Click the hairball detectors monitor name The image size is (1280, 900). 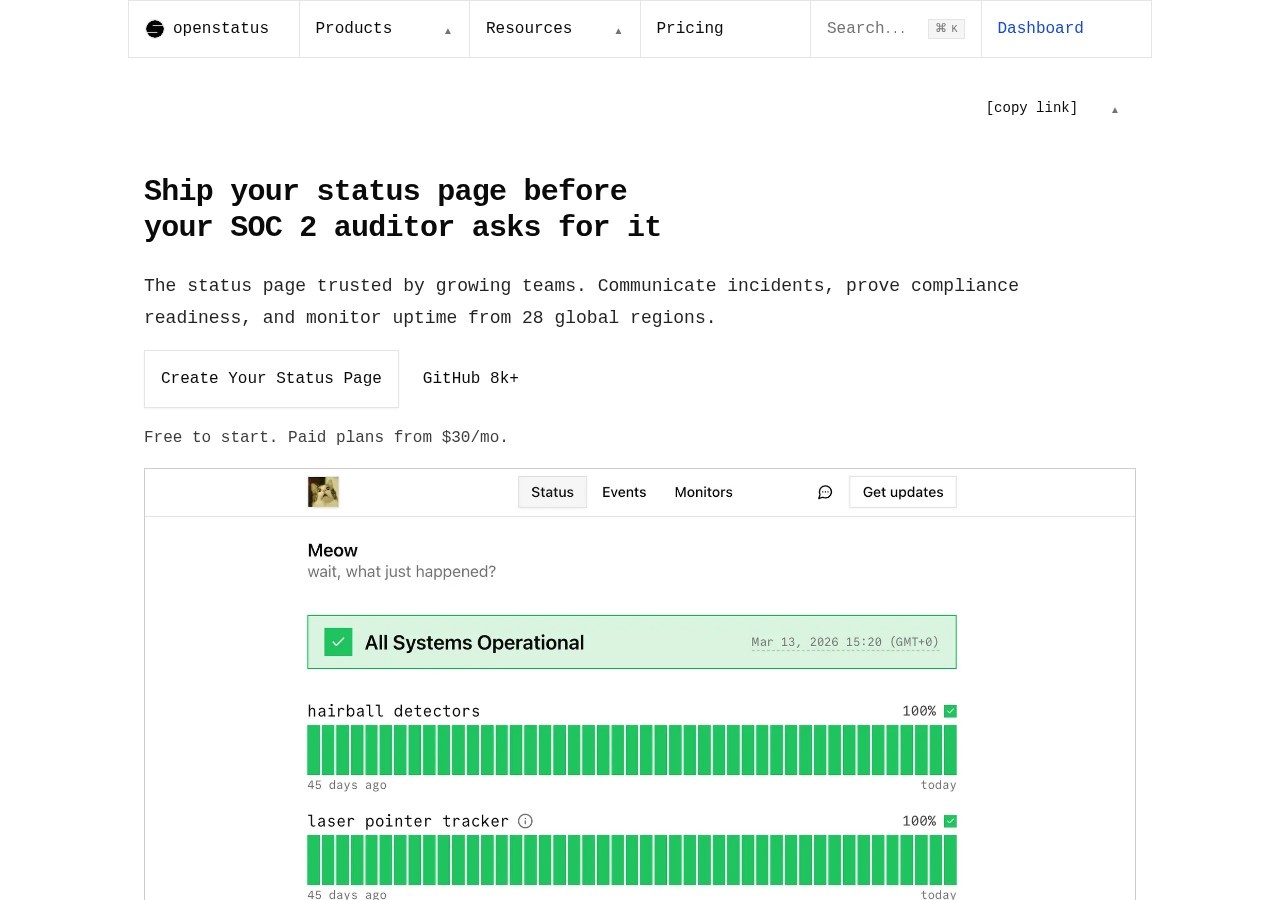tap(394, 711)
